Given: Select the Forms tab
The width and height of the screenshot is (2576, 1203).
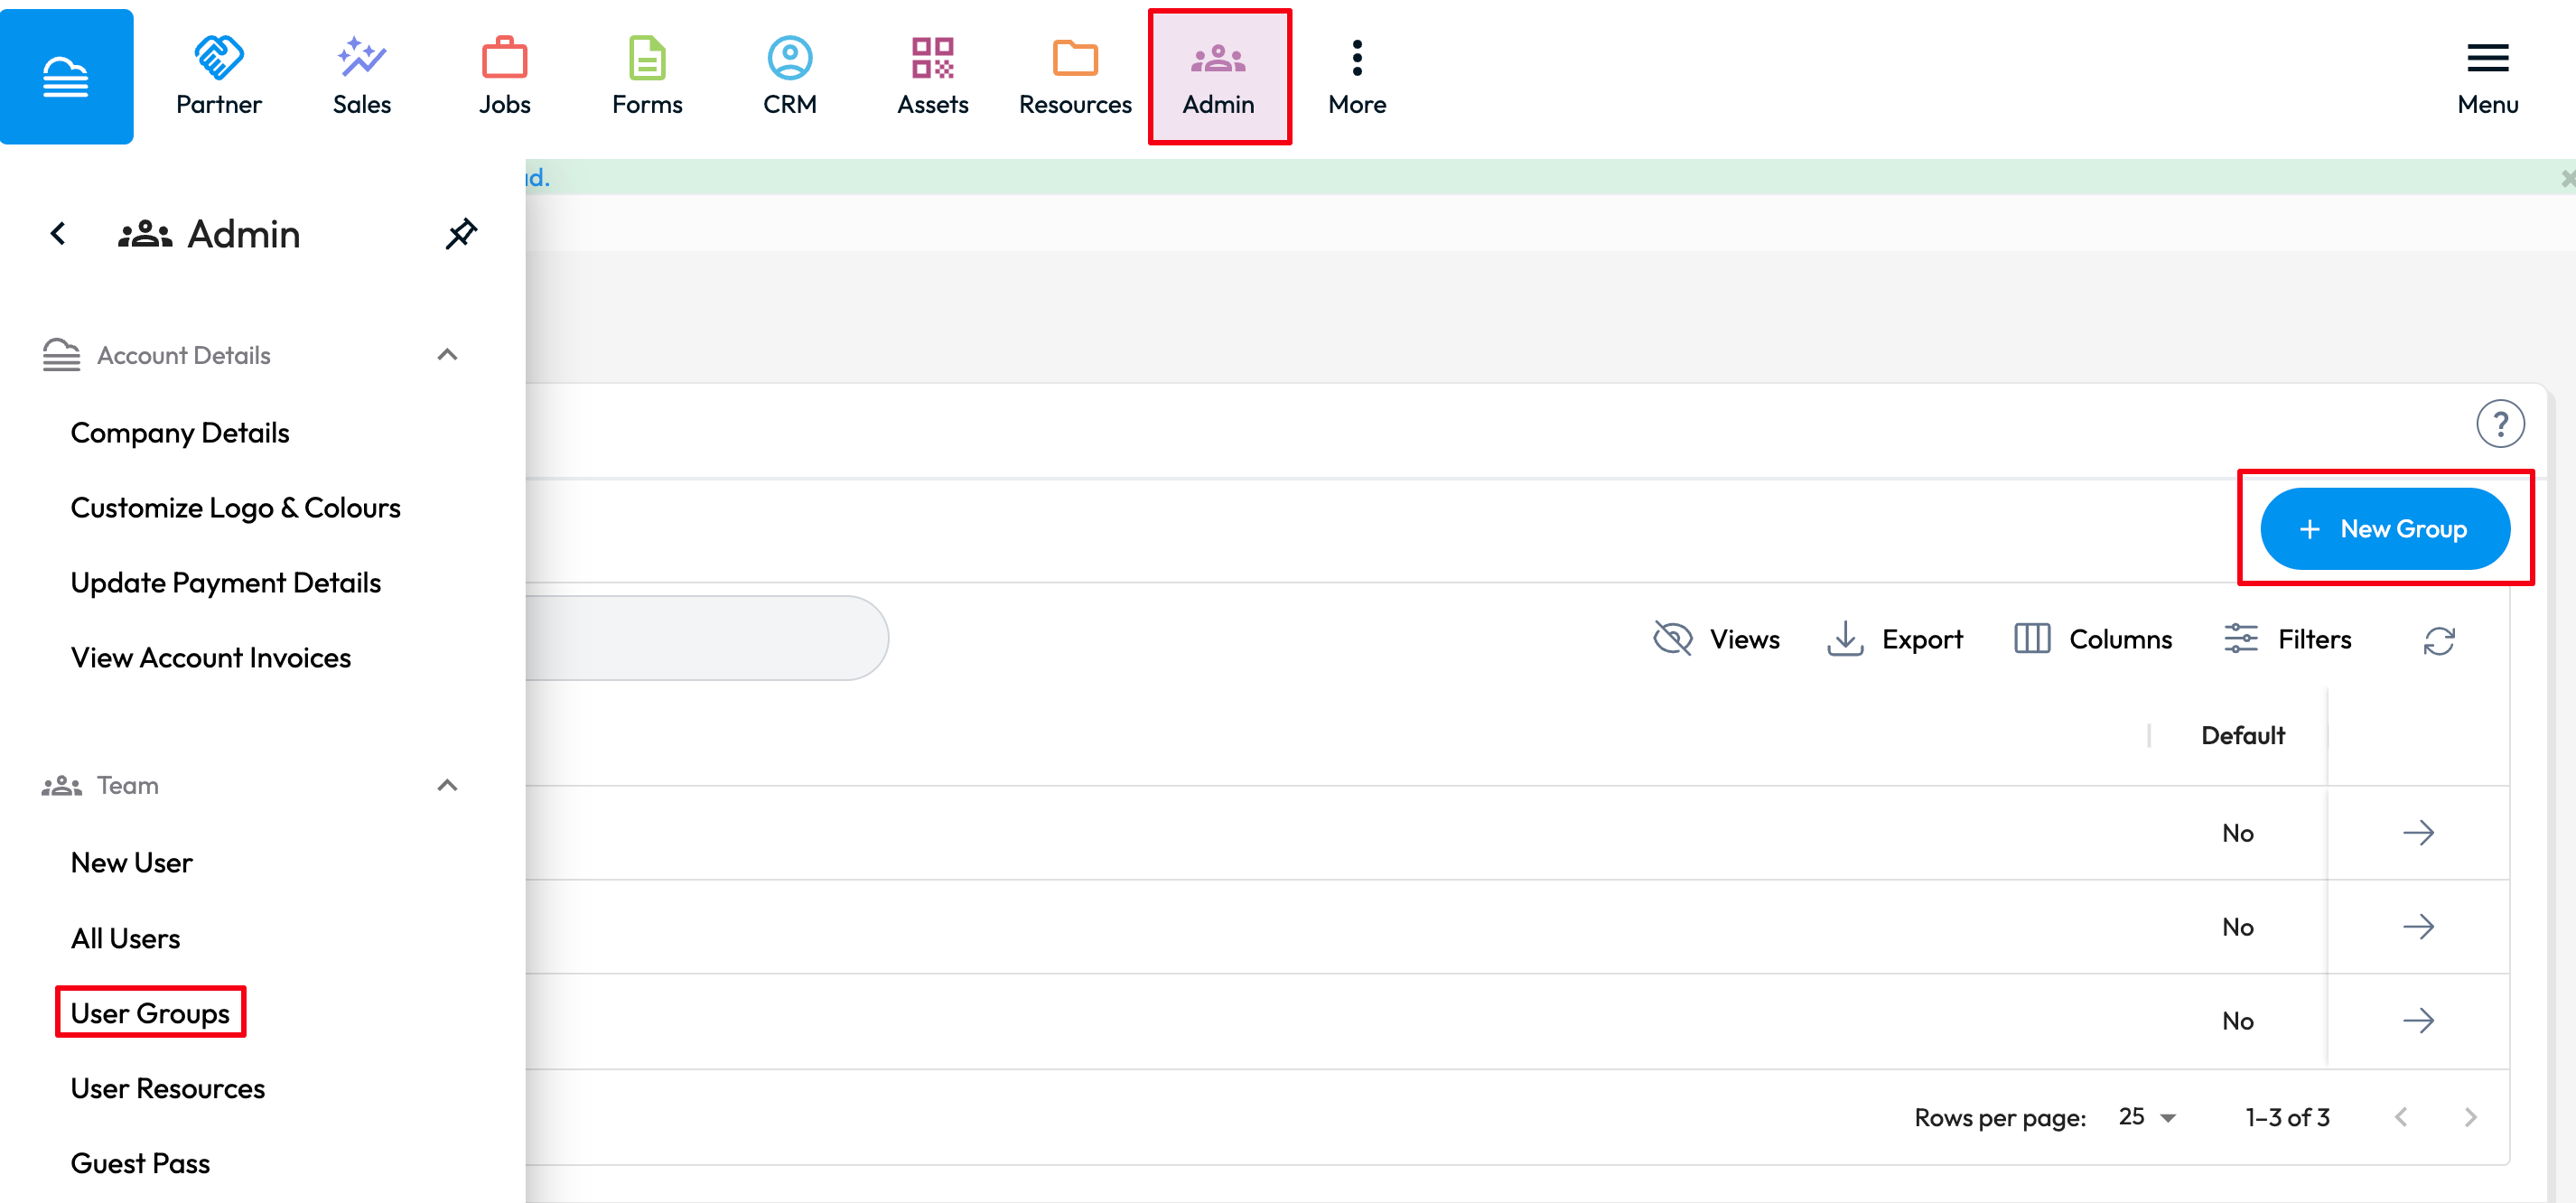Looking at the screenshot, I should tap(647, 76).
